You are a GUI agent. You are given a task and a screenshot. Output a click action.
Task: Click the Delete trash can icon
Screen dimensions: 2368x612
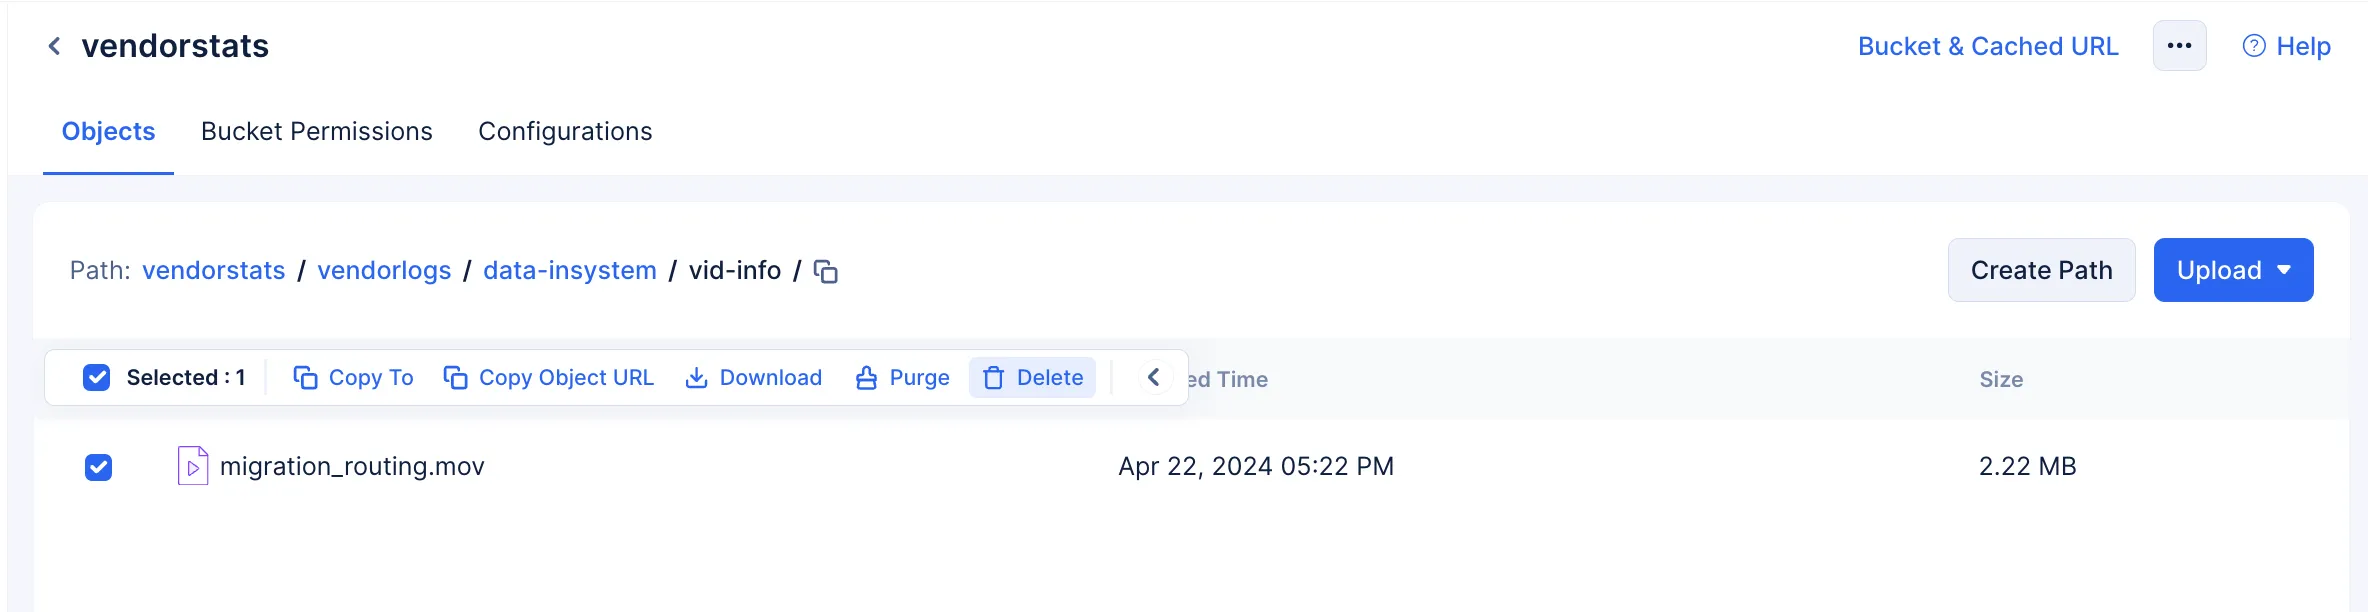click(x=993, y=377)
